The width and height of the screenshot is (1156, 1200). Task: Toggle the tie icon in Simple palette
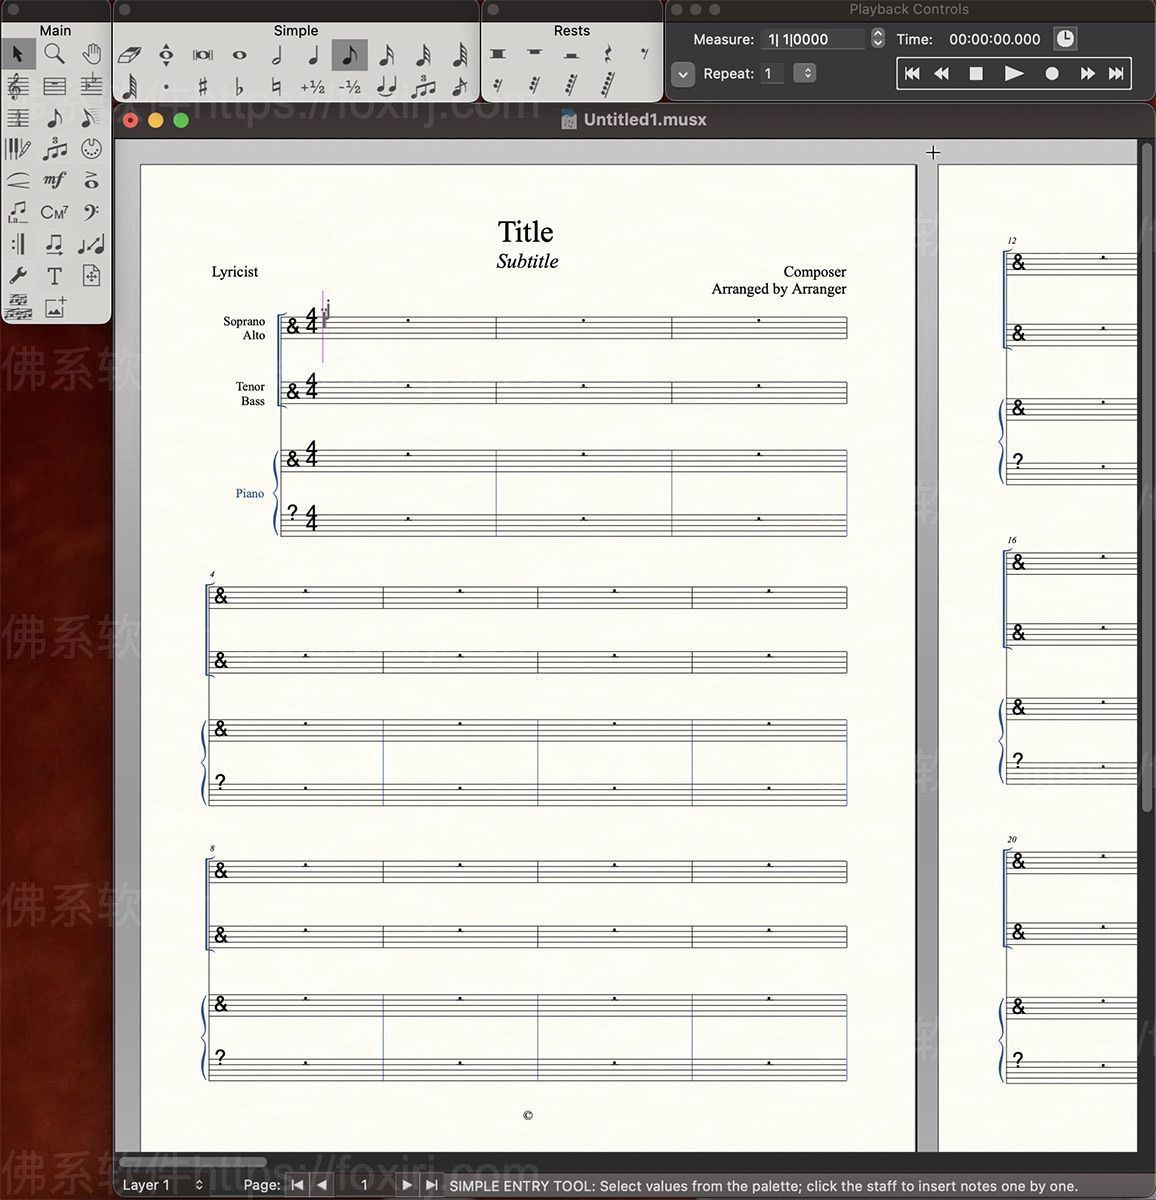(387, 87)
